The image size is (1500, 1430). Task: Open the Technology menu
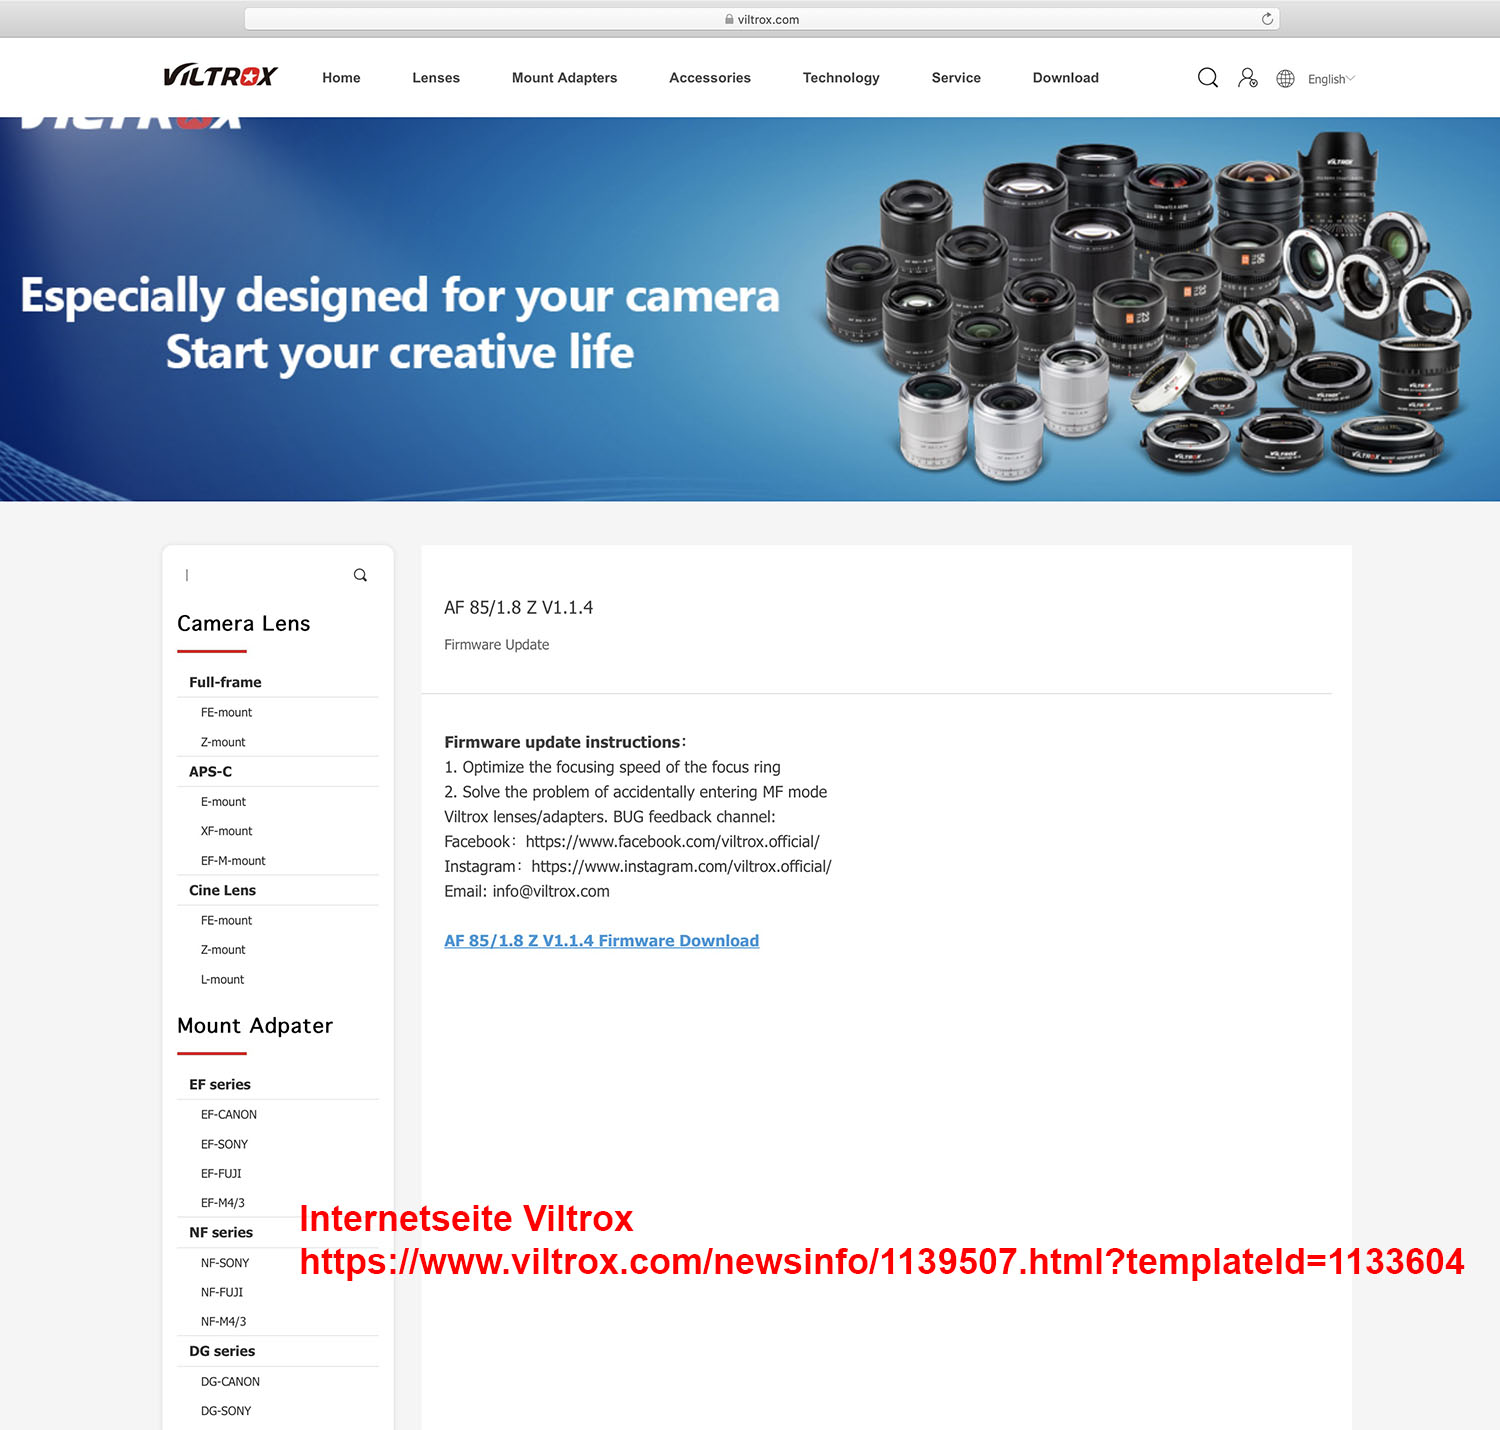[841, 78]
